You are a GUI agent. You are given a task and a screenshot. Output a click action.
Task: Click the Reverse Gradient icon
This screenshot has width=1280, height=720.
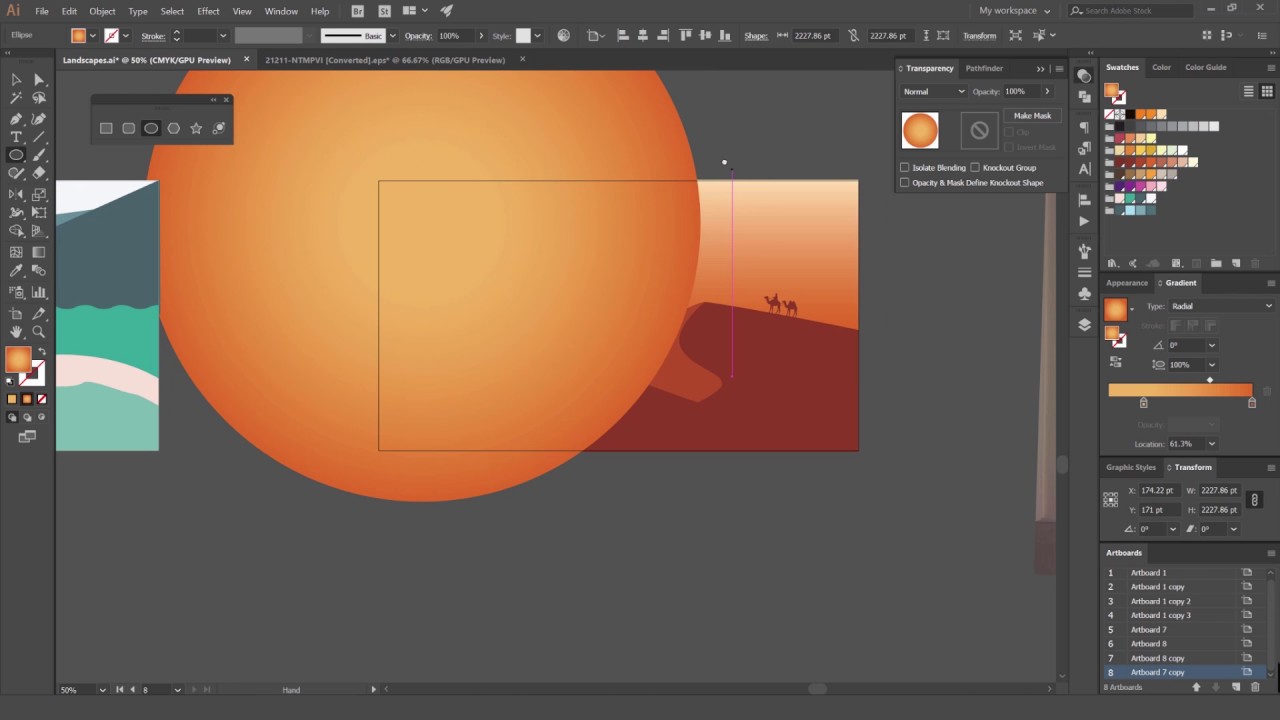click(1116, 362)
